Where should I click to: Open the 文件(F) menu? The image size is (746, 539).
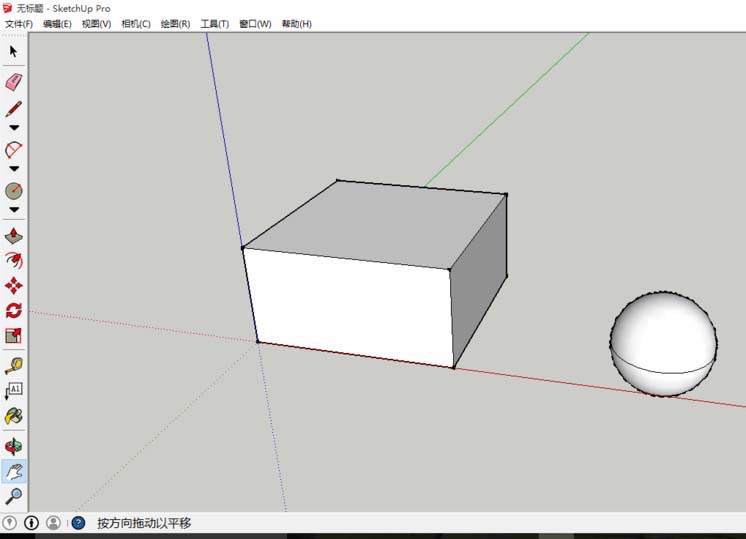pyautogui.click(x=19, y=24)
